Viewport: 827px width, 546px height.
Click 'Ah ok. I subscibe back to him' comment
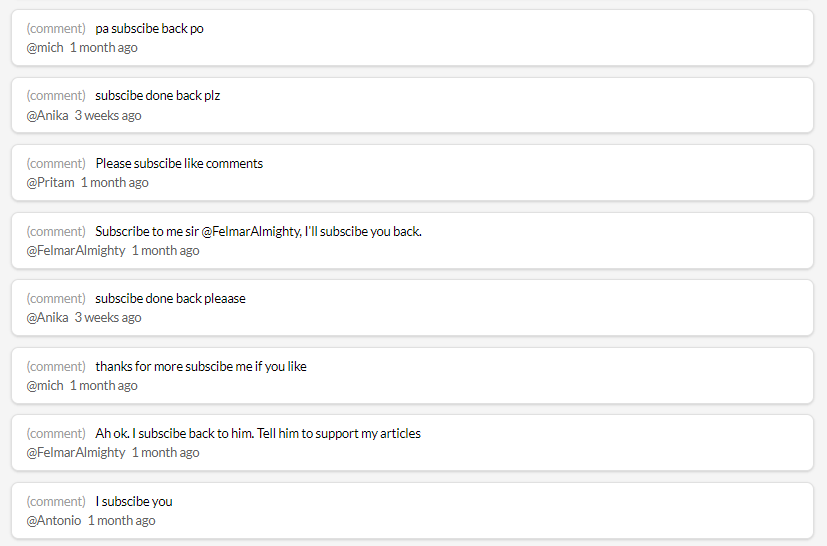click(258, 434)
